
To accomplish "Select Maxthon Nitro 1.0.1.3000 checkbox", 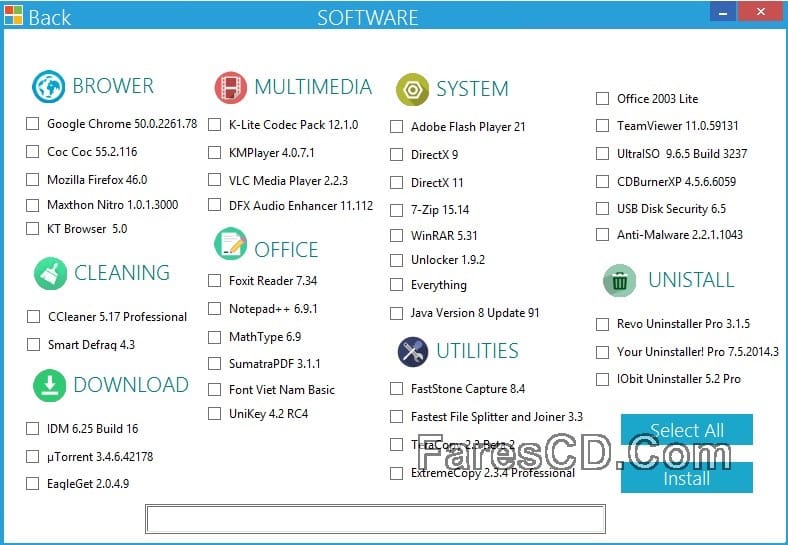I will click(33, 205).
